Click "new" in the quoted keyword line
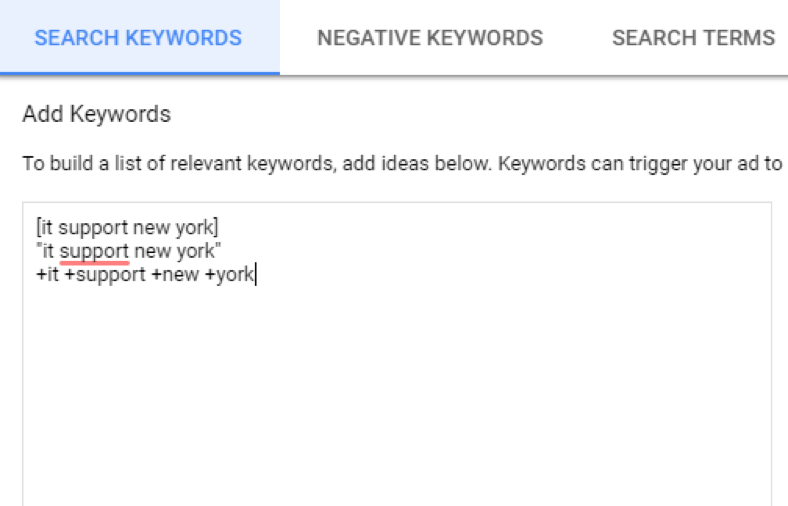The image size is (788, 506). (x=152, y=251)
